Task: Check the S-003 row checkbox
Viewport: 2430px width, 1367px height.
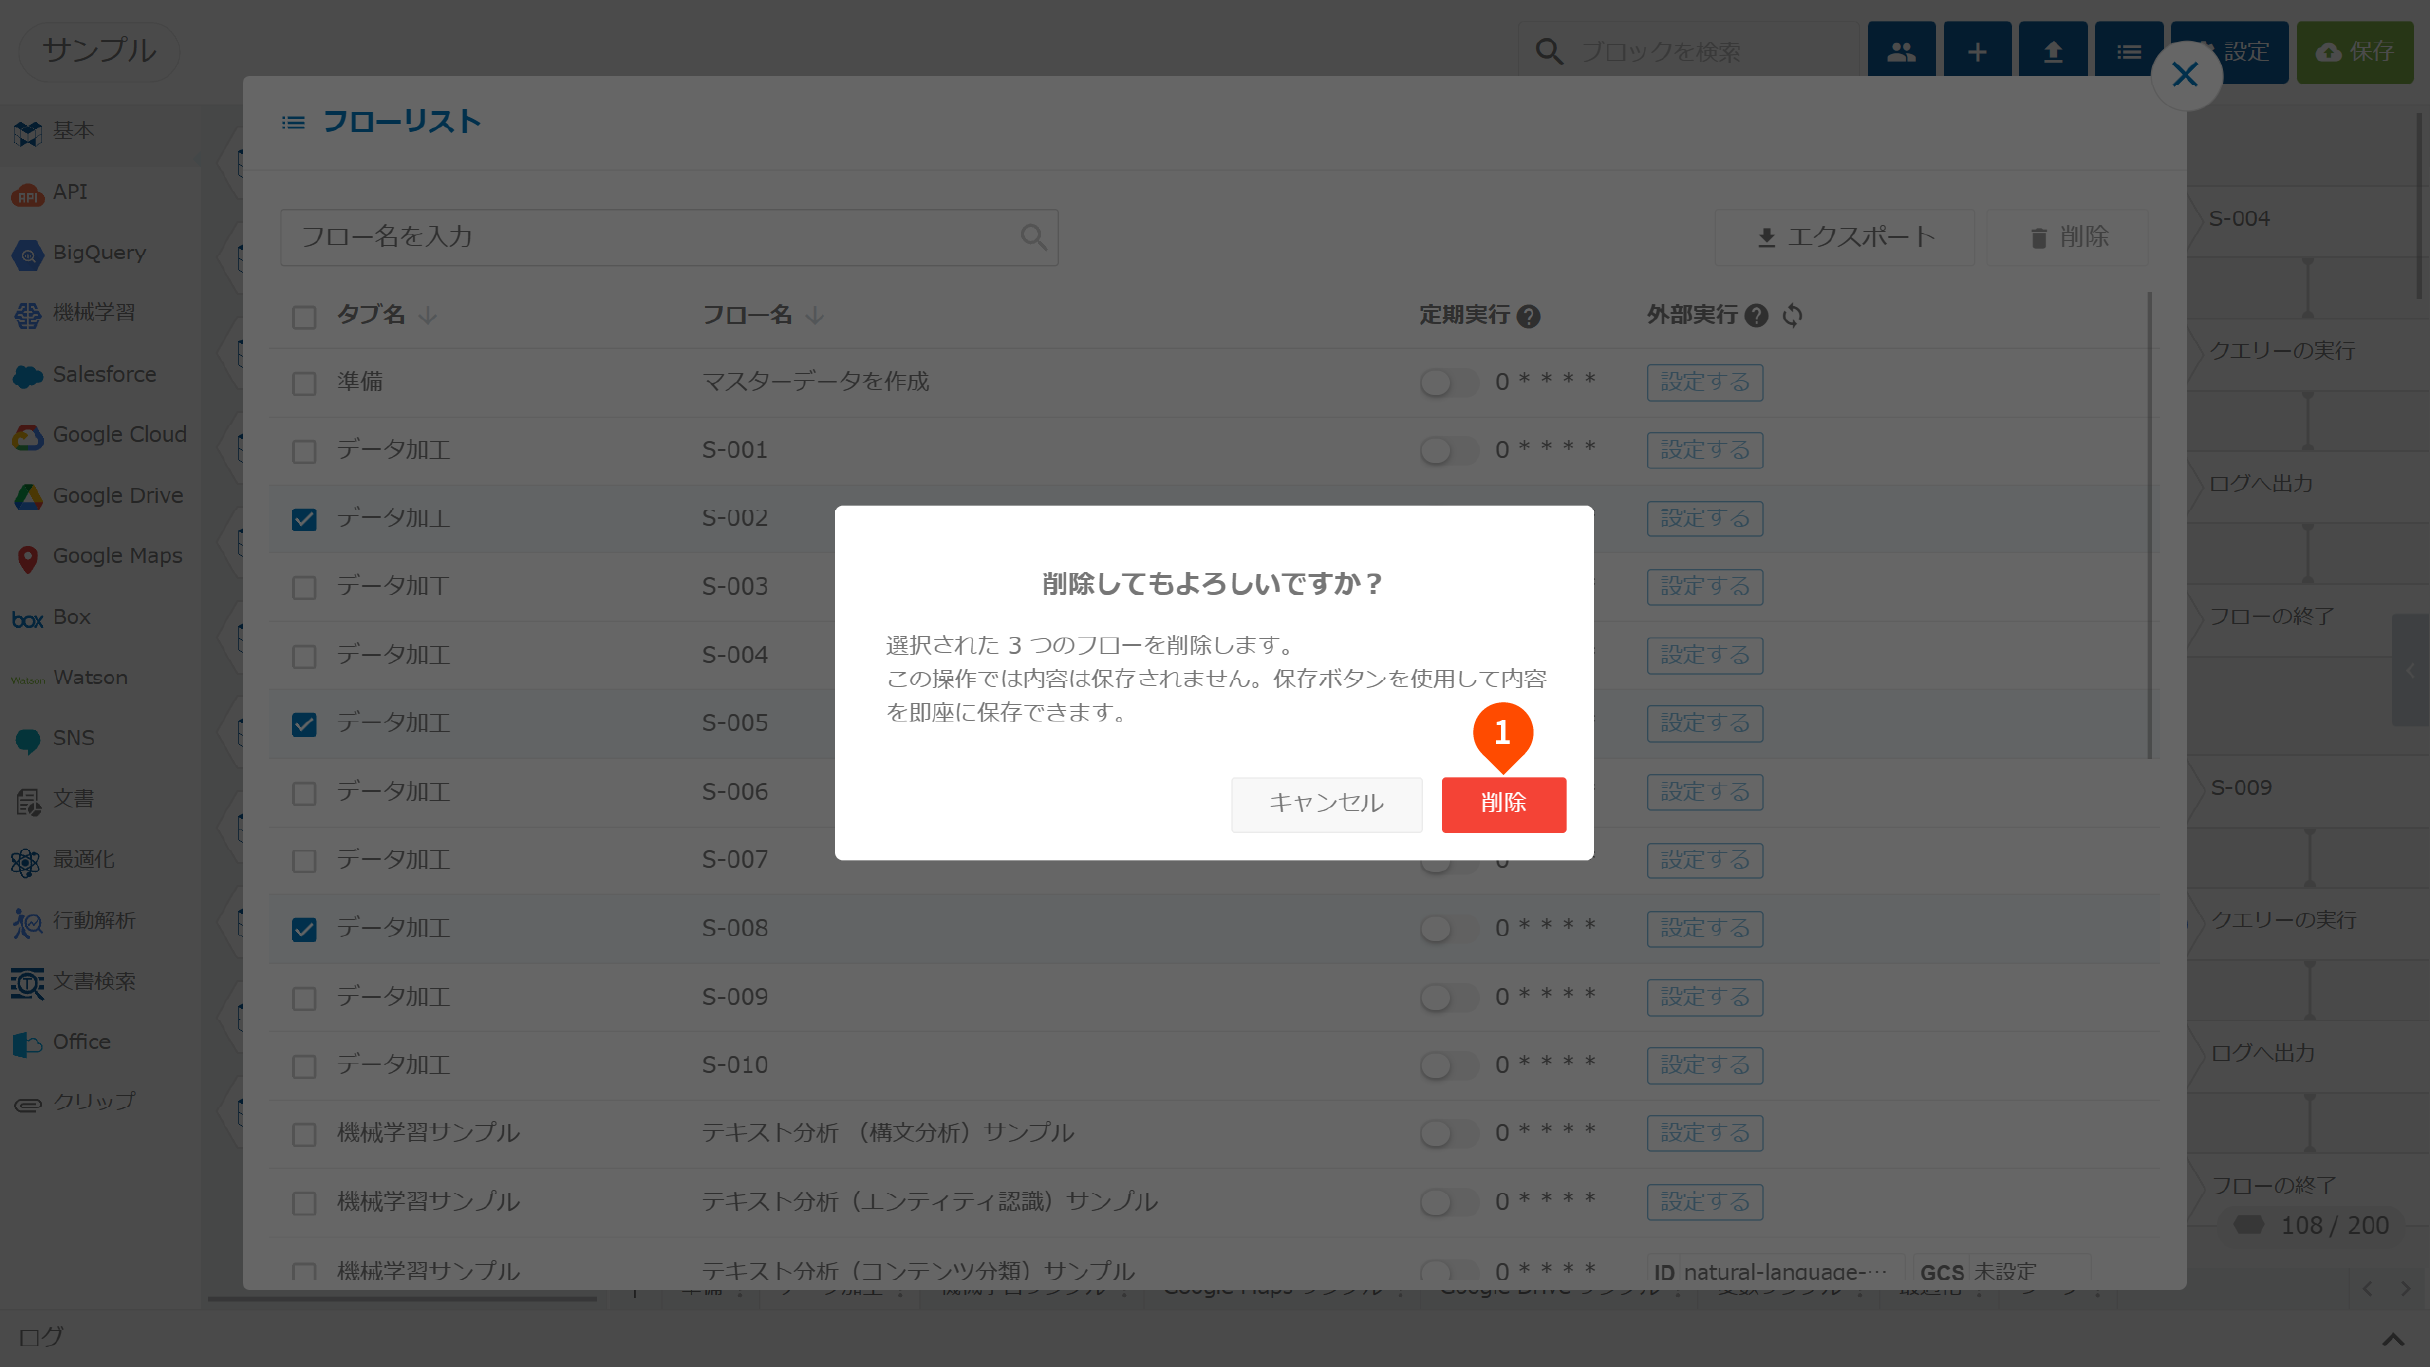Action: tap(304, 587)
